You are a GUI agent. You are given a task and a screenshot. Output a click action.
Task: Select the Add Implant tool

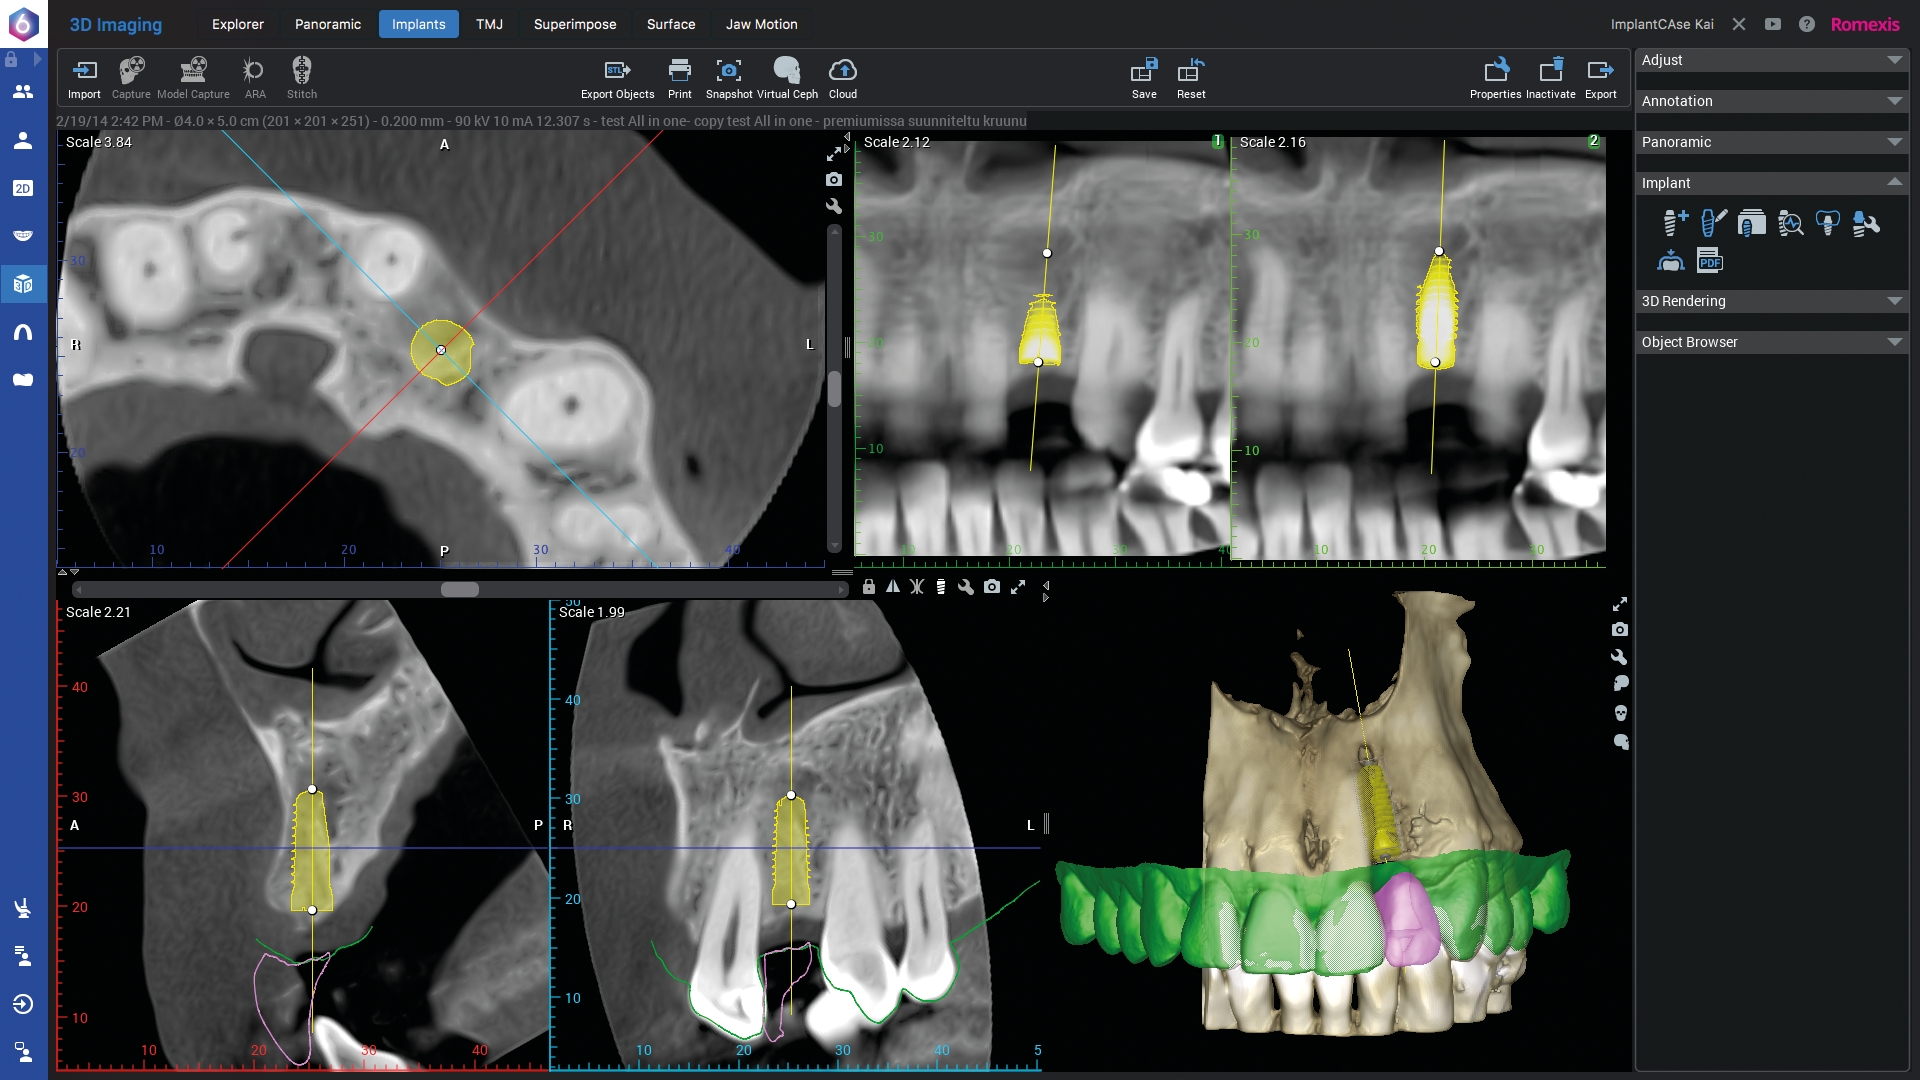(x=1676, y=223)
